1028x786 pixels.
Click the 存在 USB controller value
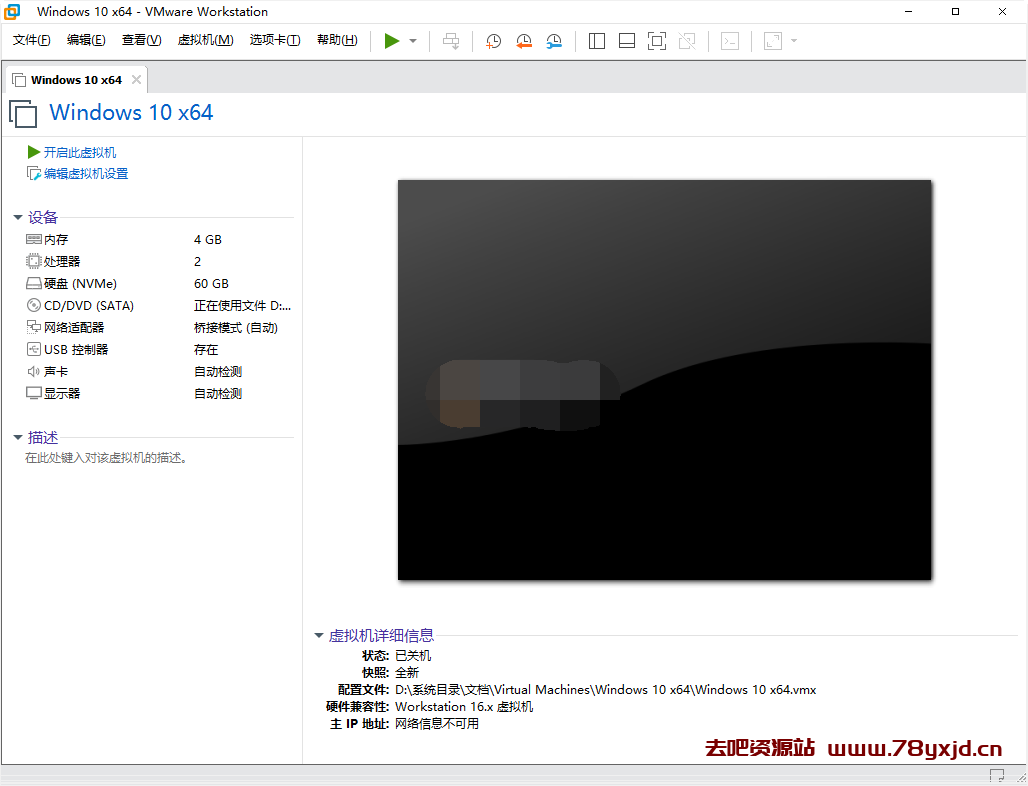[x=206, y=350]
